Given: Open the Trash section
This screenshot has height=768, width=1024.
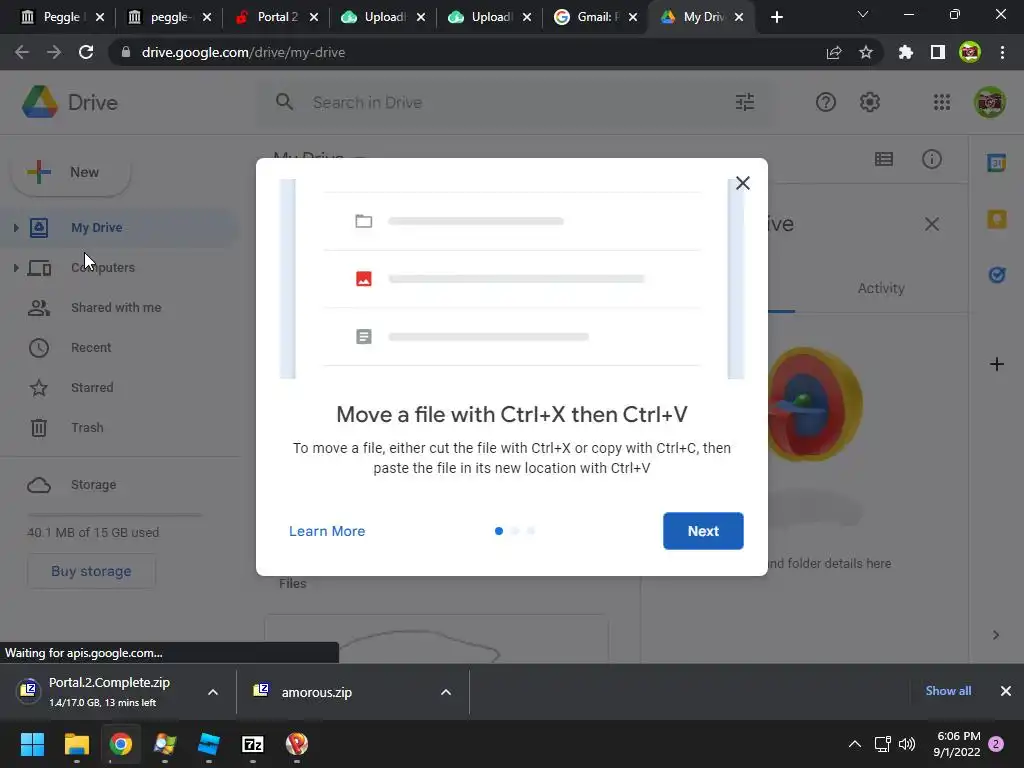Looking at the screenshot, I should coord(87,428).
